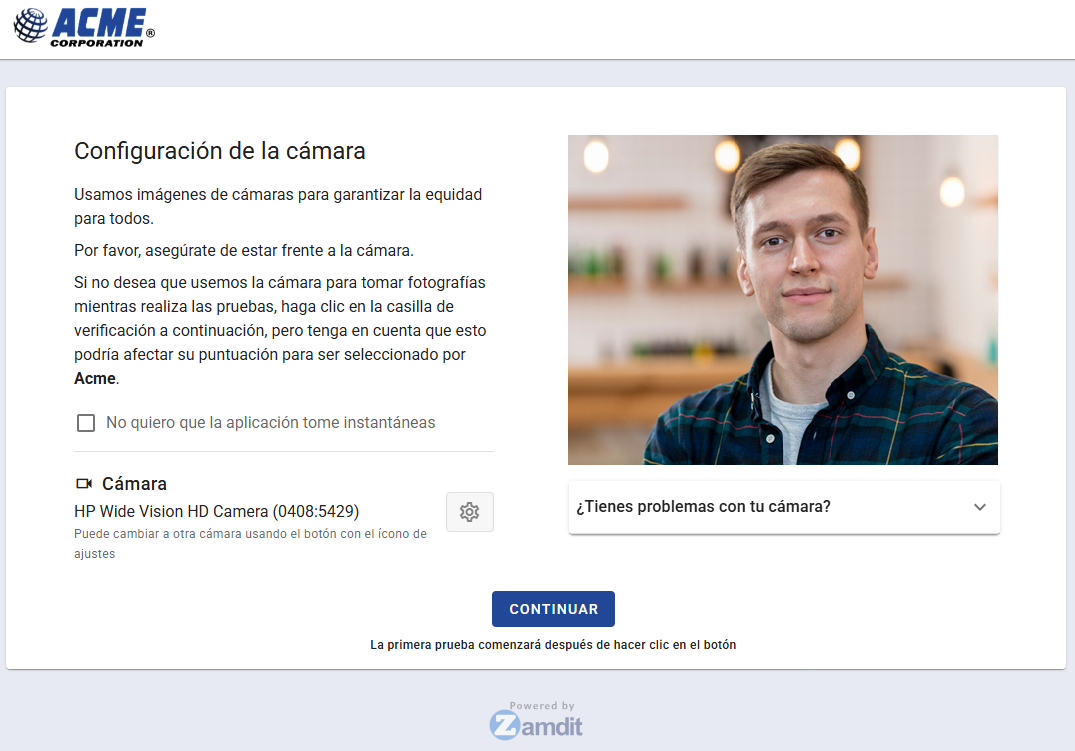Select the Cámara section header
The width and height of the screenshot is (1075, 751).
(134, 483)
